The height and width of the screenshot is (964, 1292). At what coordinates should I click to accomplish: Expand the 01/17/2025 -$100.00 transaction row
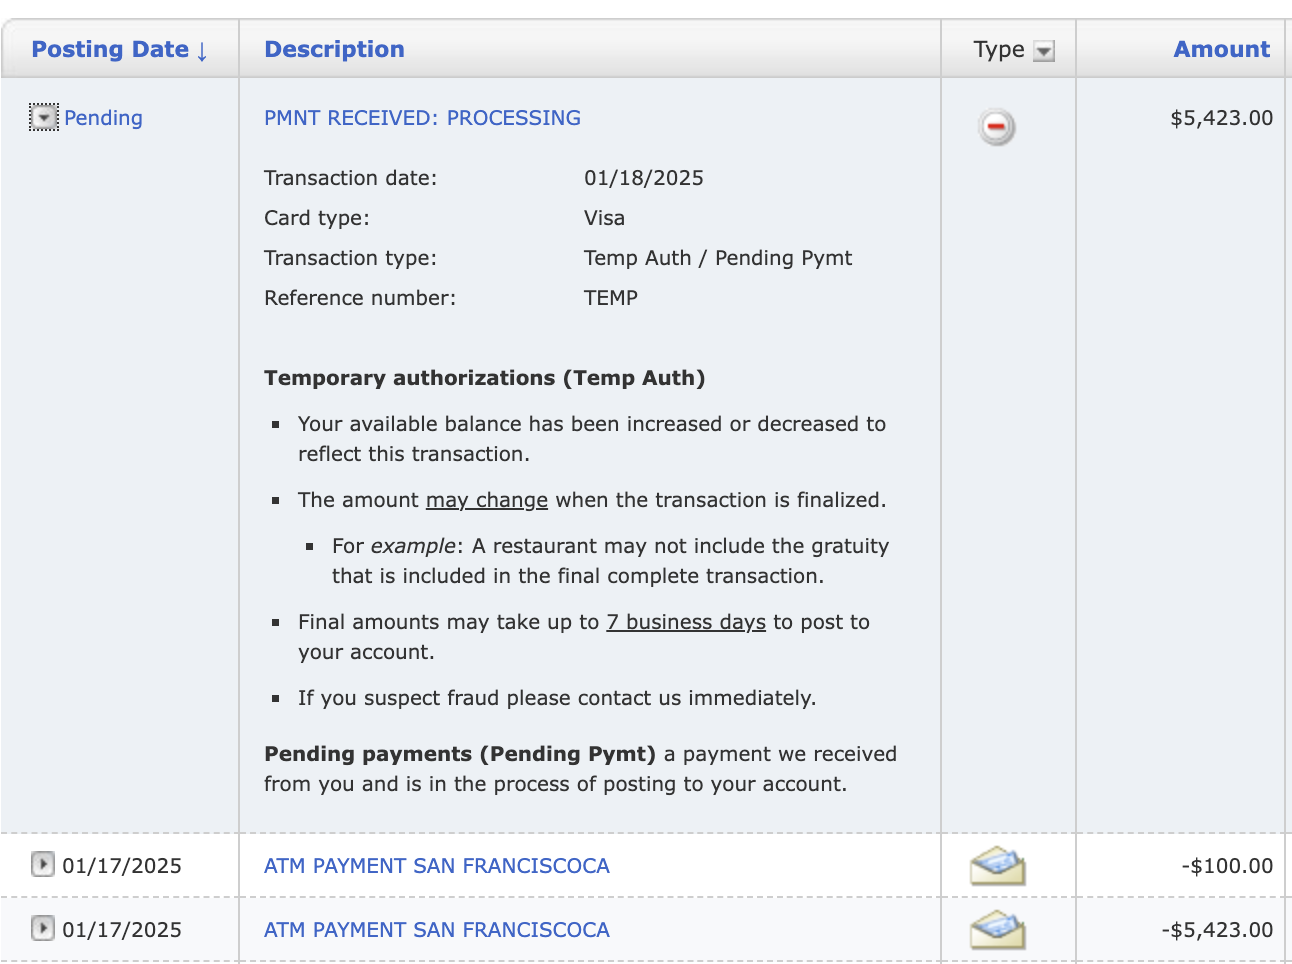point(41,864)
